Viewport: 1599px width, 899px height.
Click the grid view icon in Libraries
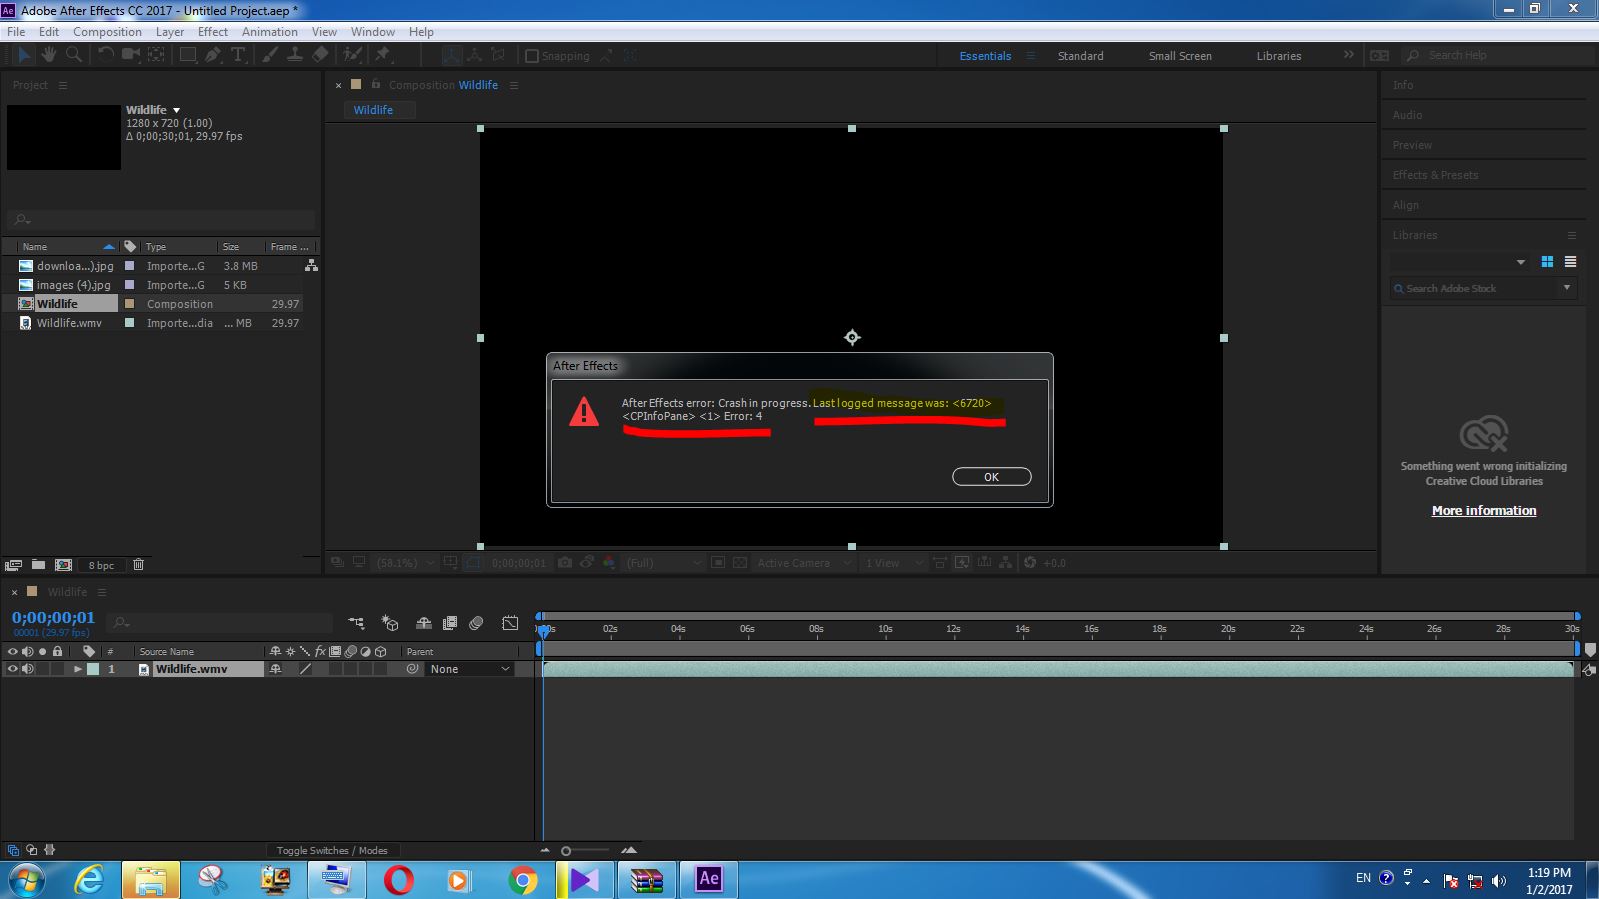click(1547, 262)
